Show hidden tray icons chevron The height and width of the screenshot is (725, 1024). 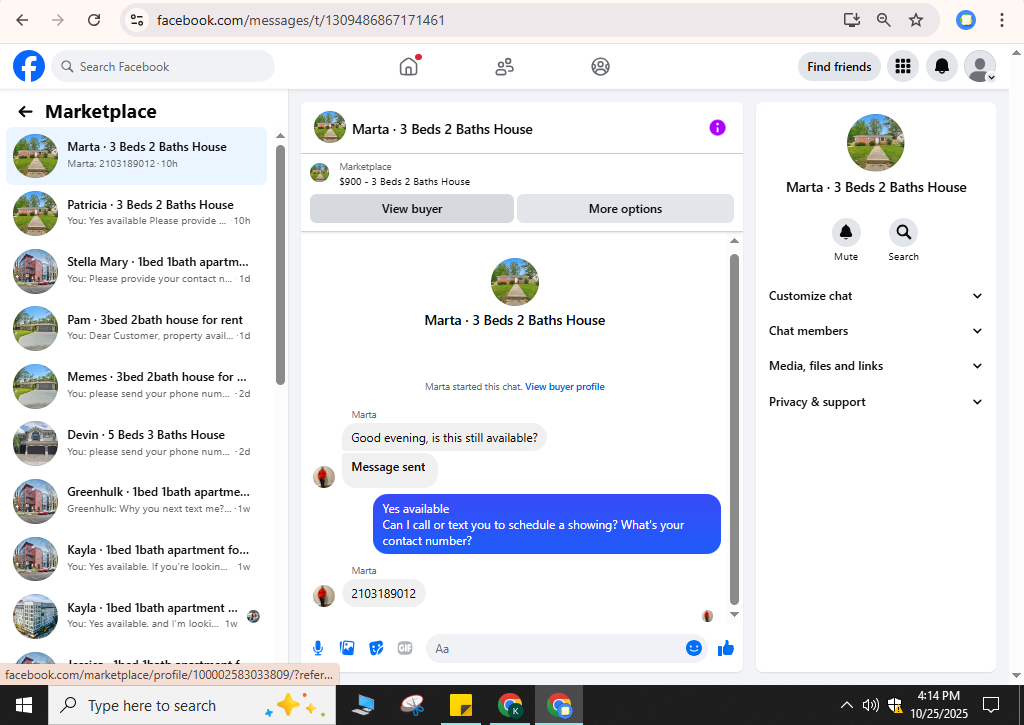pos(846,705)
